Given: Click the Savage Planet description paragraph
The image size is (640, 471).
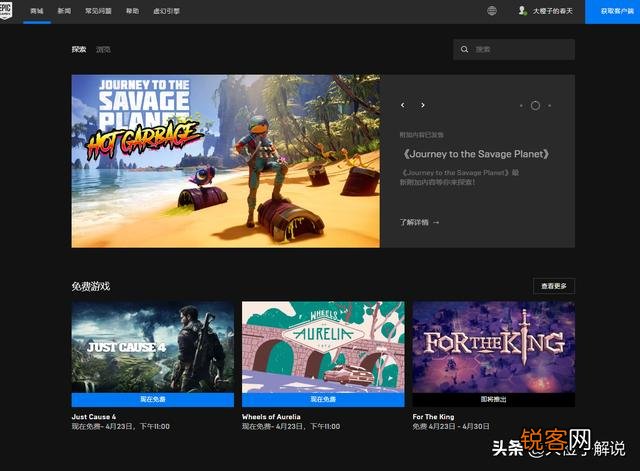Looking at the screenshot, I should (x=459, y=178).
